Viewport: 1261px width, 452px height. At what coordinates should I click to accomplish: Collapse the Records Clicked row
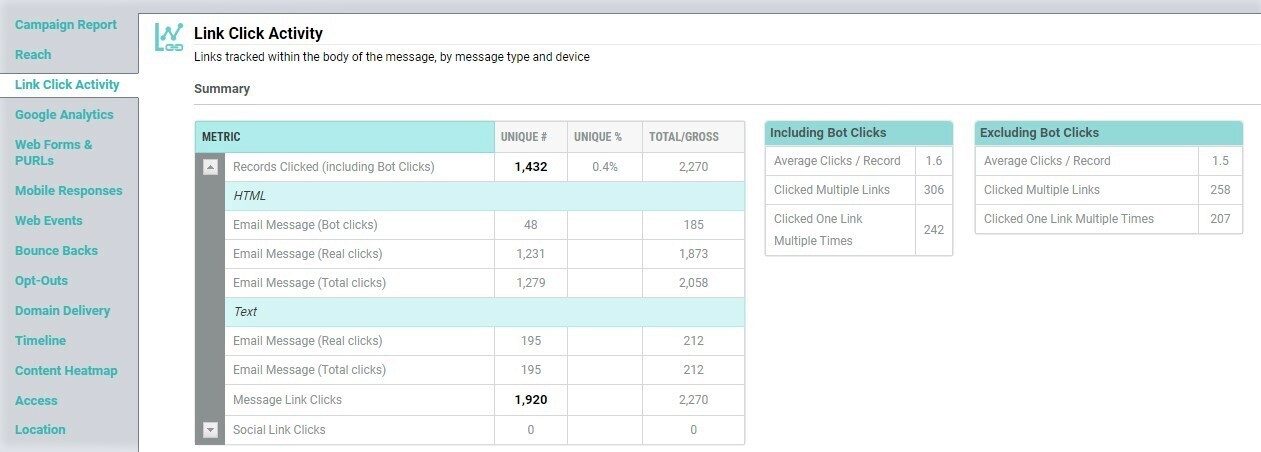pos(210,167)
